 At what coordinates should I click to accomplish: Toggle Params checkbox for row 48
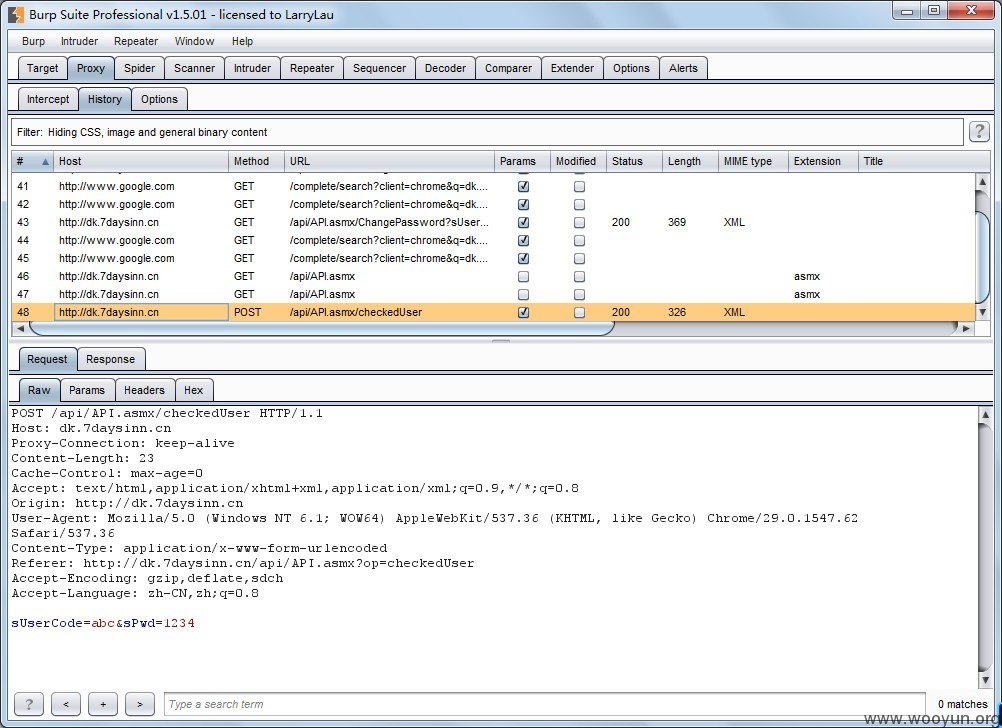pos(523,313)
